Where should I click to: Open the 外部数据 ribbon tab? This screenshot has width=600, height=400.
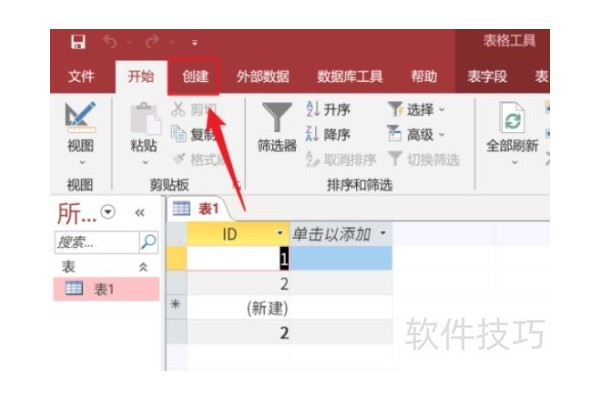tap(262, 77)
